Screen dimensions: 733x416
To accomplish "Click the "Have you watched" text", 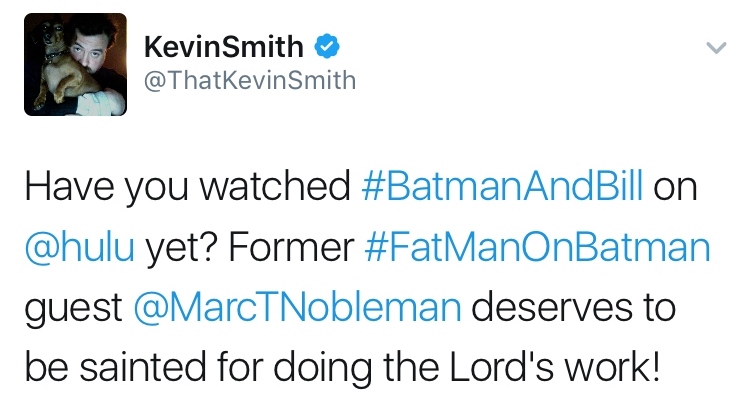I will 184,186.
